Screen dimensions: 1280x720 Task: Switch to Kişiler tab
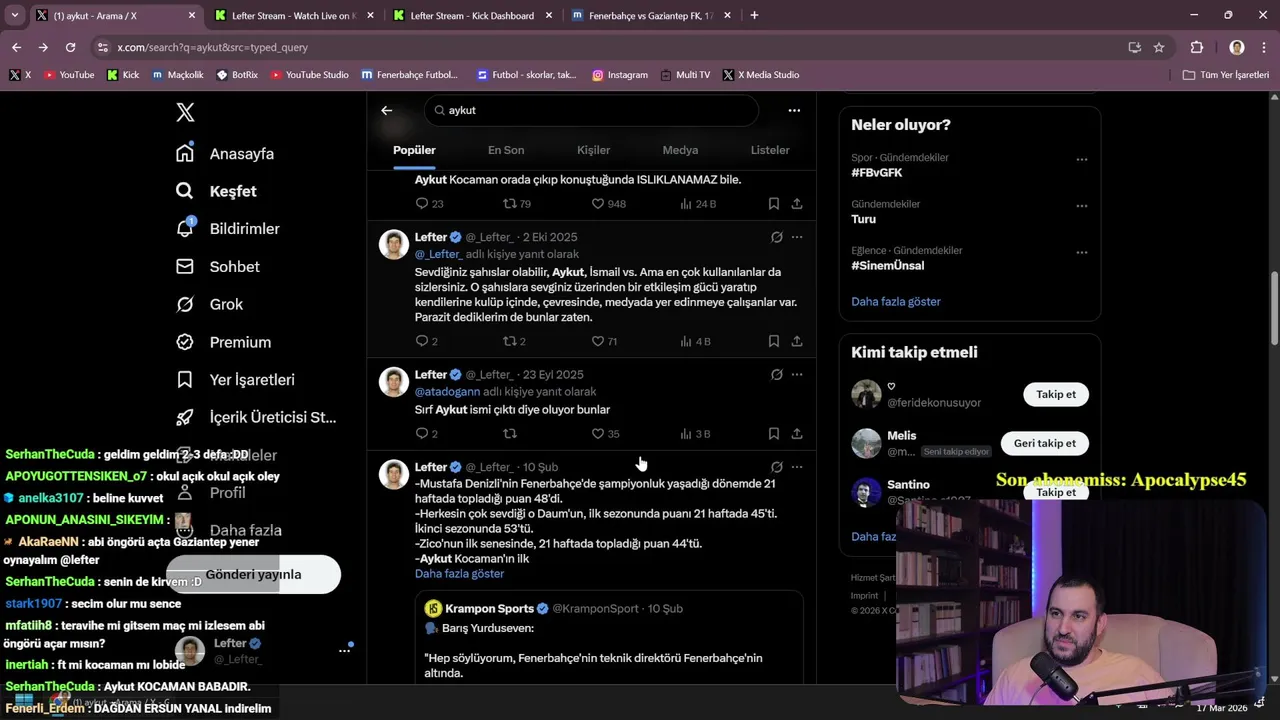593,150
